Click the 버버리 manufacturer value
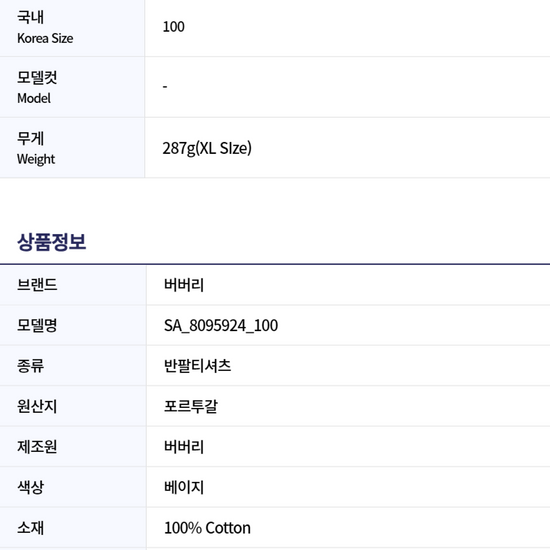Screen dimensions: 550x550 tap(184, 447)
